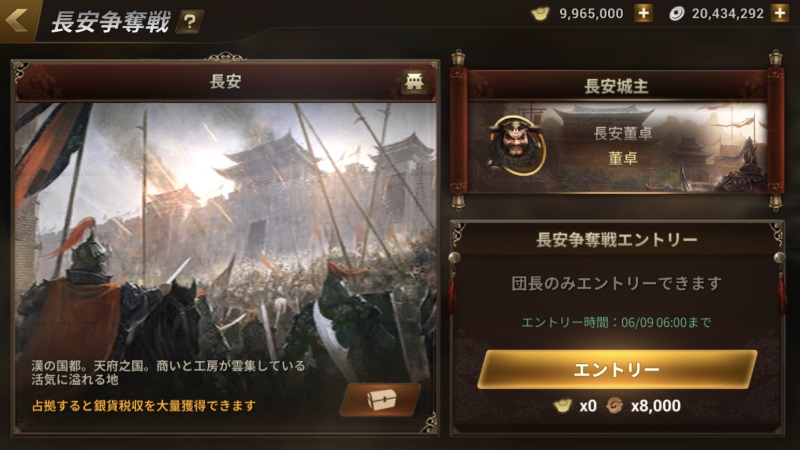
Task: Open the help question mark icon
Action: click(x=189, y=22)
